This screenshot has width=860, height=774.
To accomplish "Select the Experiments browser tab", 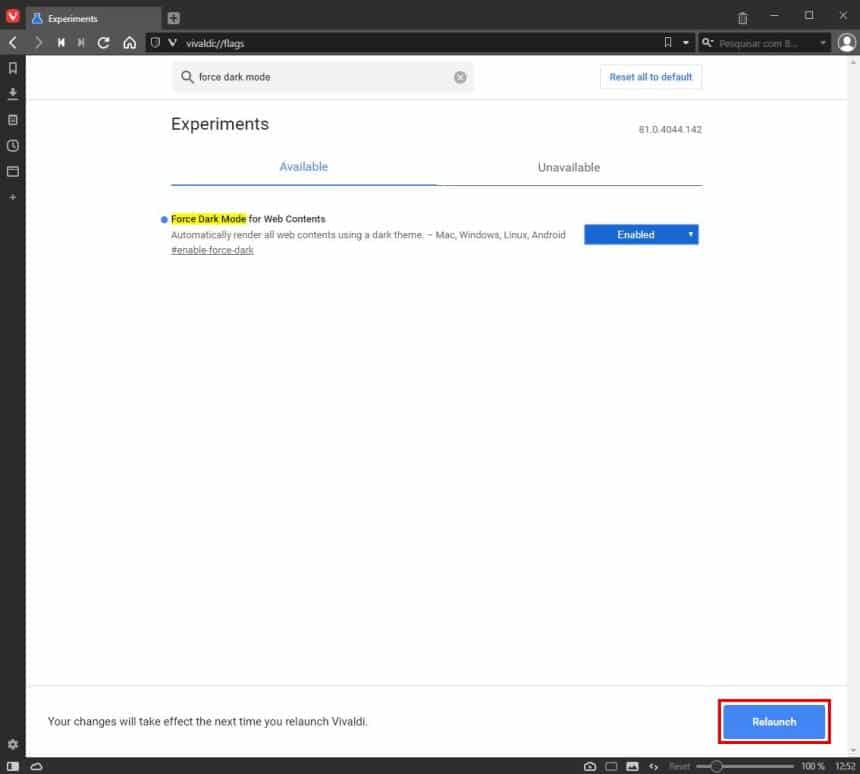I will (93, 18).
